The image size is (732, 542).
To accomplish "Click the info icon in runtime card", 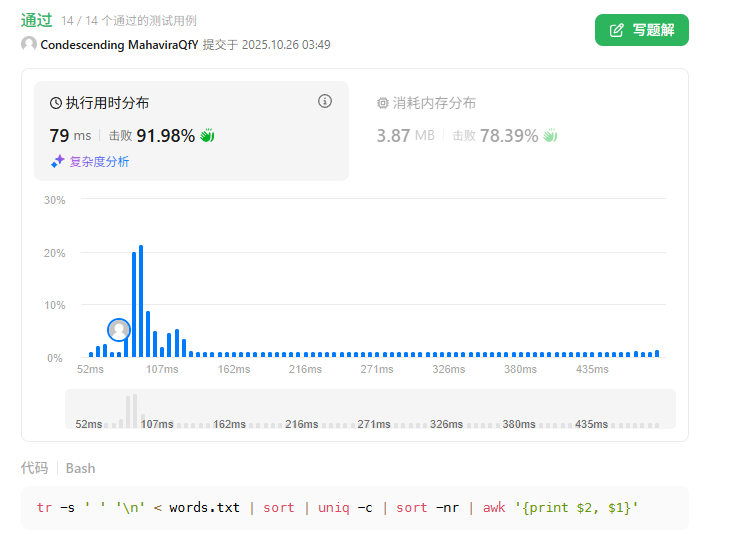I will 324,101.
